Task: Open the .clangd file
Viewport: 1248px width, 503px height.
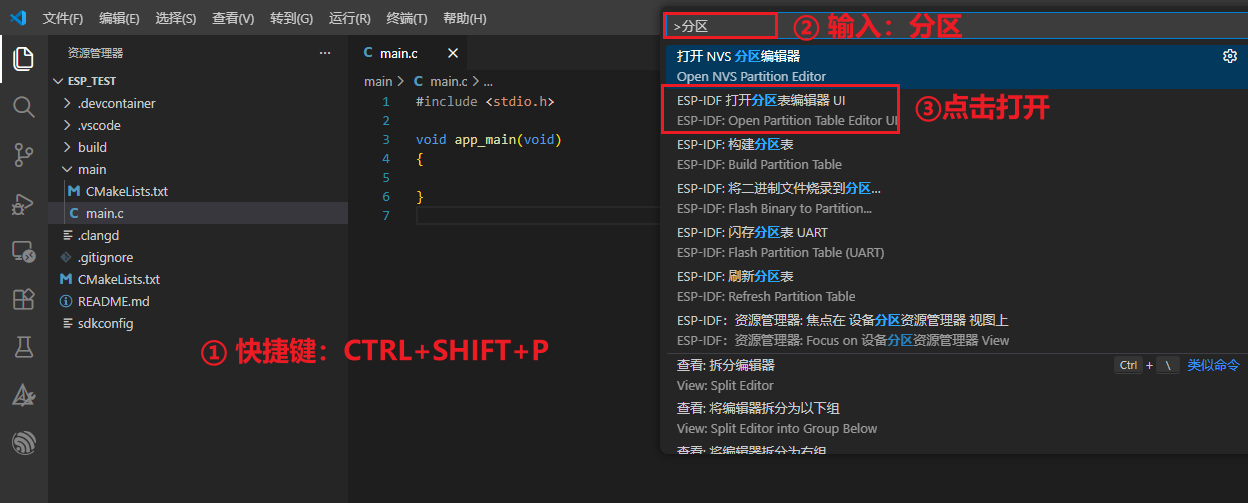Action: click(x=198, y=235)
